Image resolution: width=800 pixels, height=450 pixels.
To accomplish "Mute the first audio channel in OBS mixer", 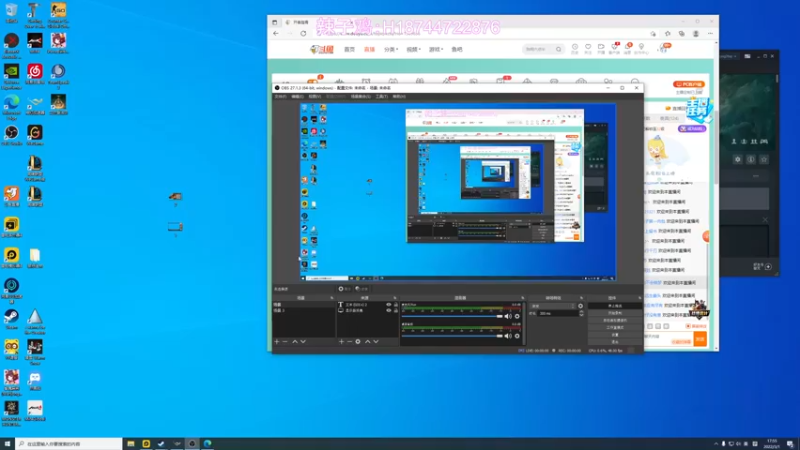I will pyautogui.click(x=508, y=316).
